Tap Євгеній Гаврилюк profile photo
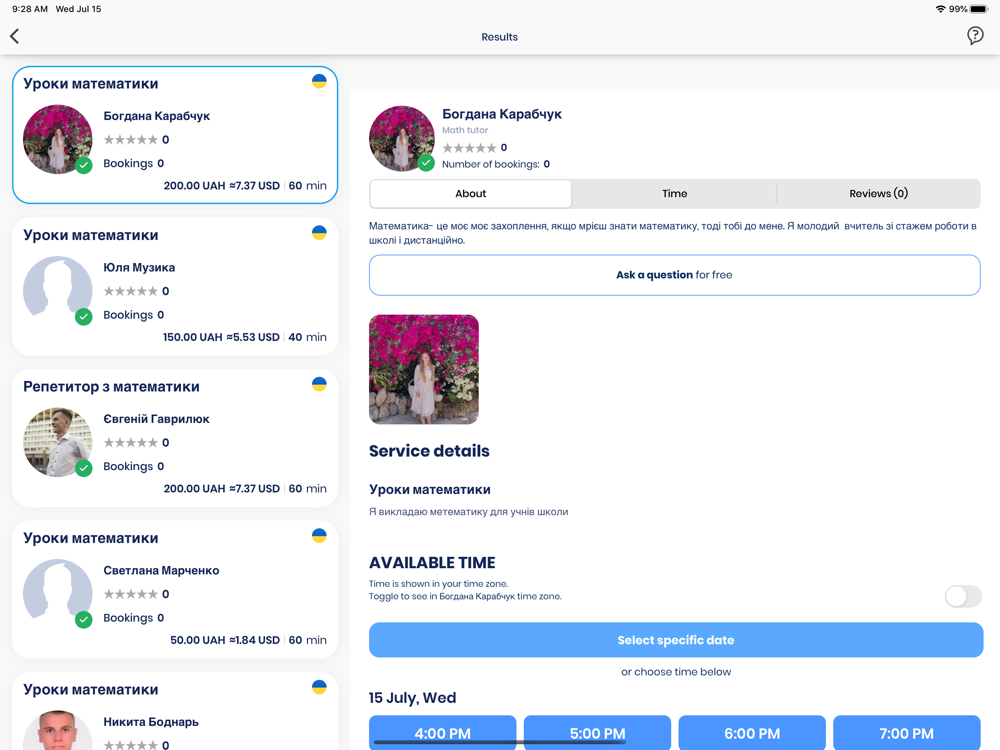The image size is (1000, 750). click(x=57, y=443)
